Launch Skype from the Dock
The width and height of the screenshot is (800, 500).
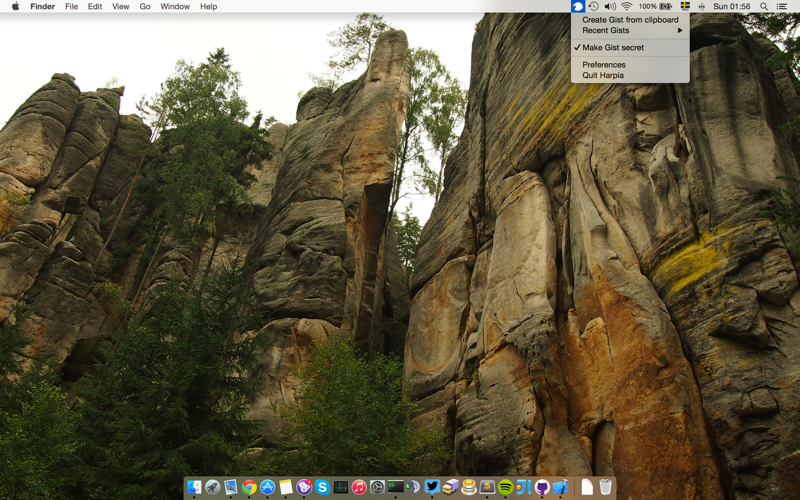(x=322, y=487)
